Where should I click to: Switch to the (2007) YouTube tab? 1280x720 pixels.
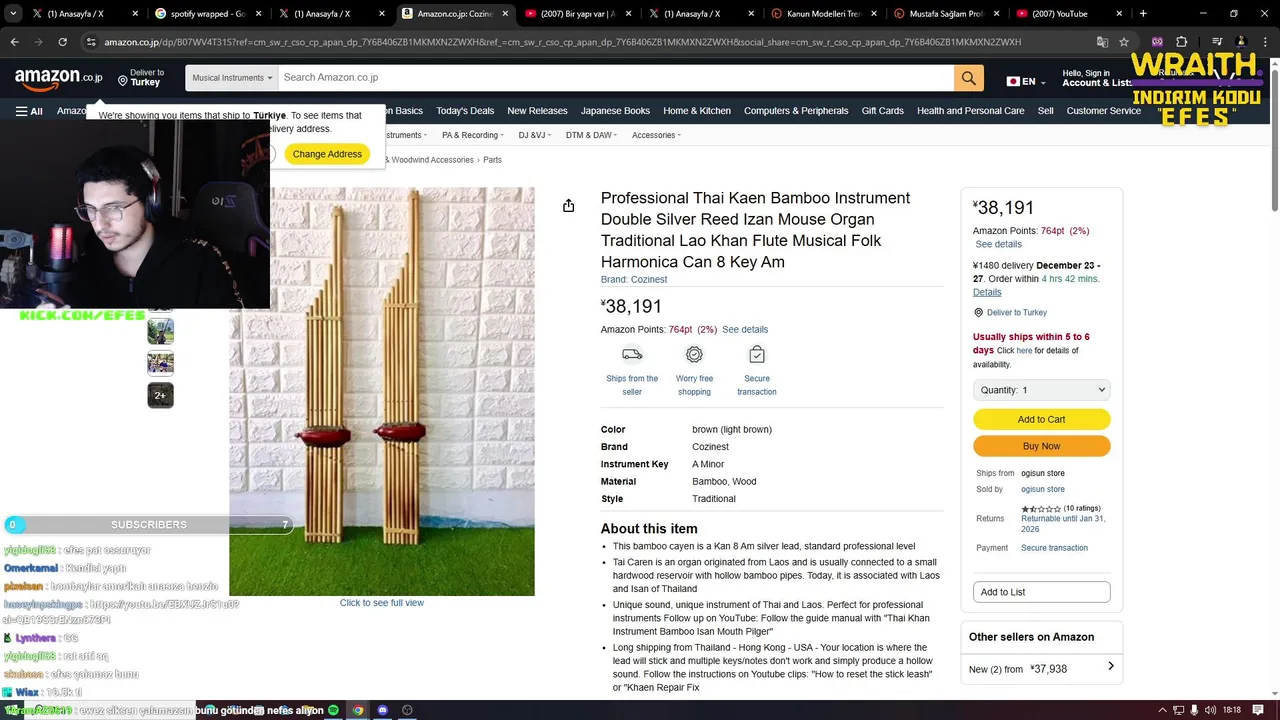click(1059, 14)
